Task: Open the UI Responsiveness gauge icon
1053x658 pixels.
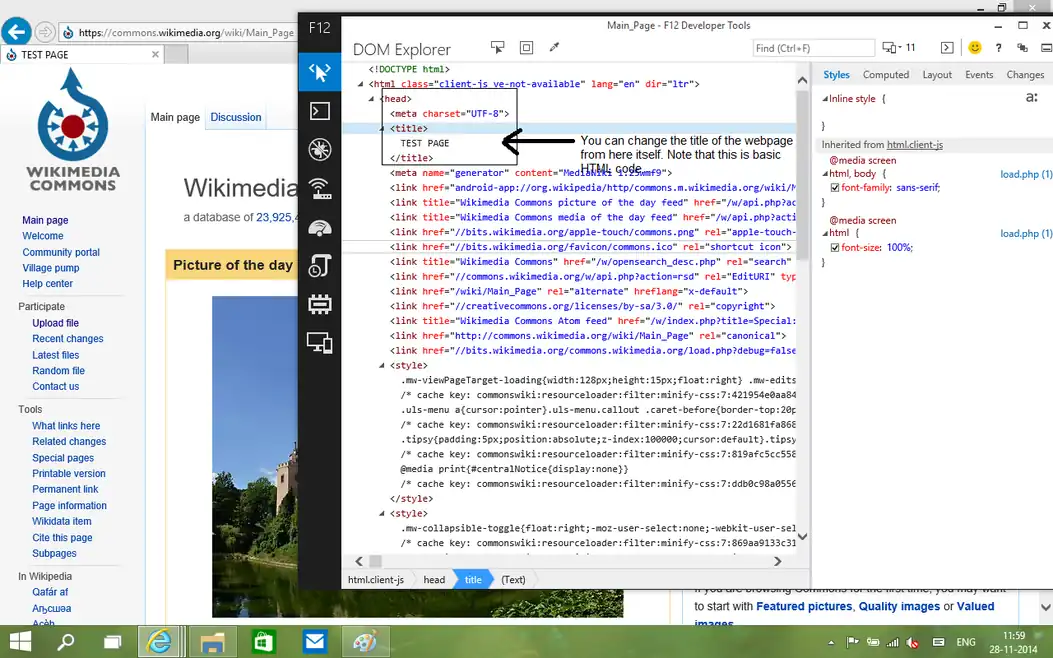Action: pyautogui.click(x=319, y=227)
